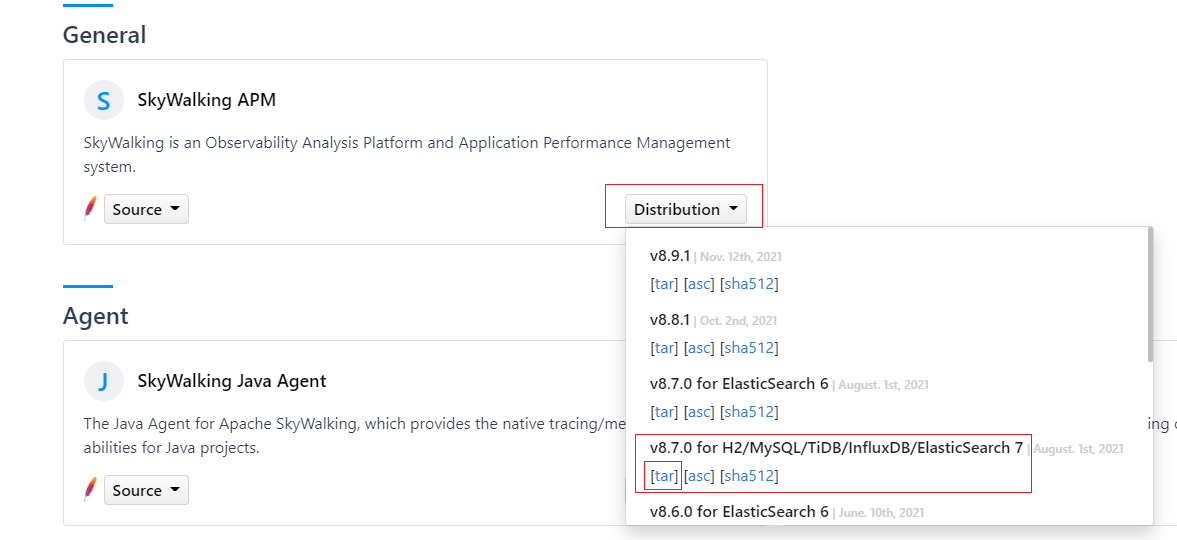Click the Apache feather icon beside SkyWalking APM Source
The image size is (1177, 540).
[91, 208]
